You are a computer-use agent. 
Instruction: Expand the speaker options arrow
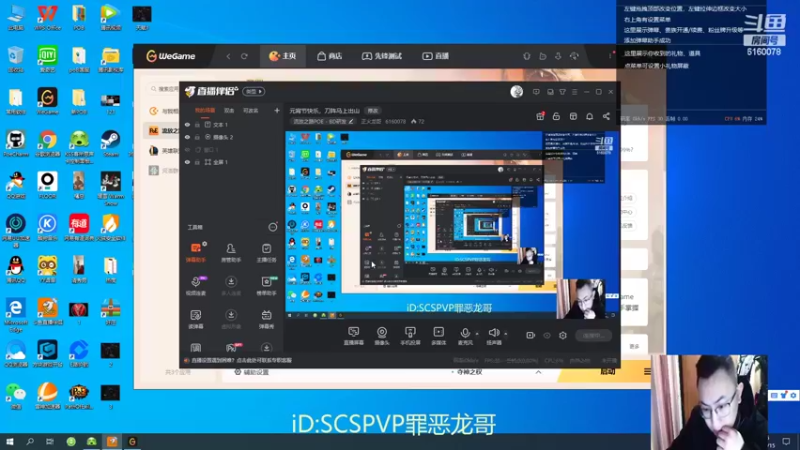point(506,334)
